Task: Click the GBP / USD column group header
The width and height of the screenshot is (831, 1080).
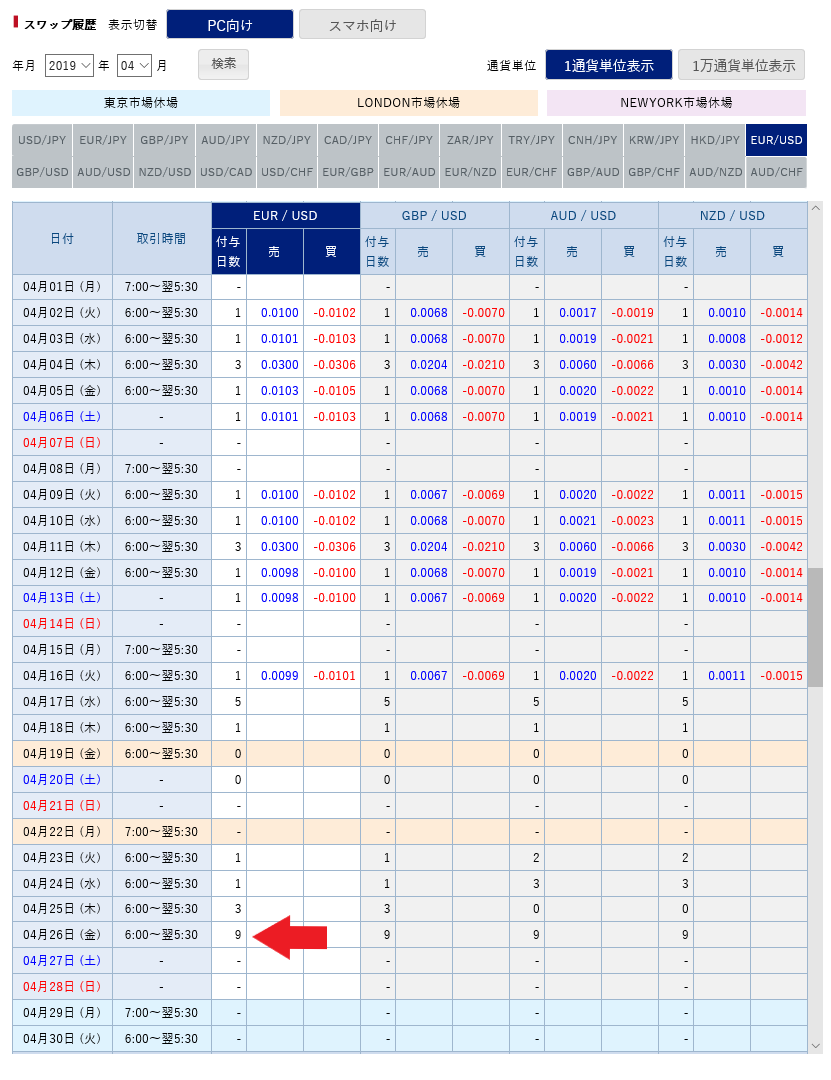Action: coord(434,216)
